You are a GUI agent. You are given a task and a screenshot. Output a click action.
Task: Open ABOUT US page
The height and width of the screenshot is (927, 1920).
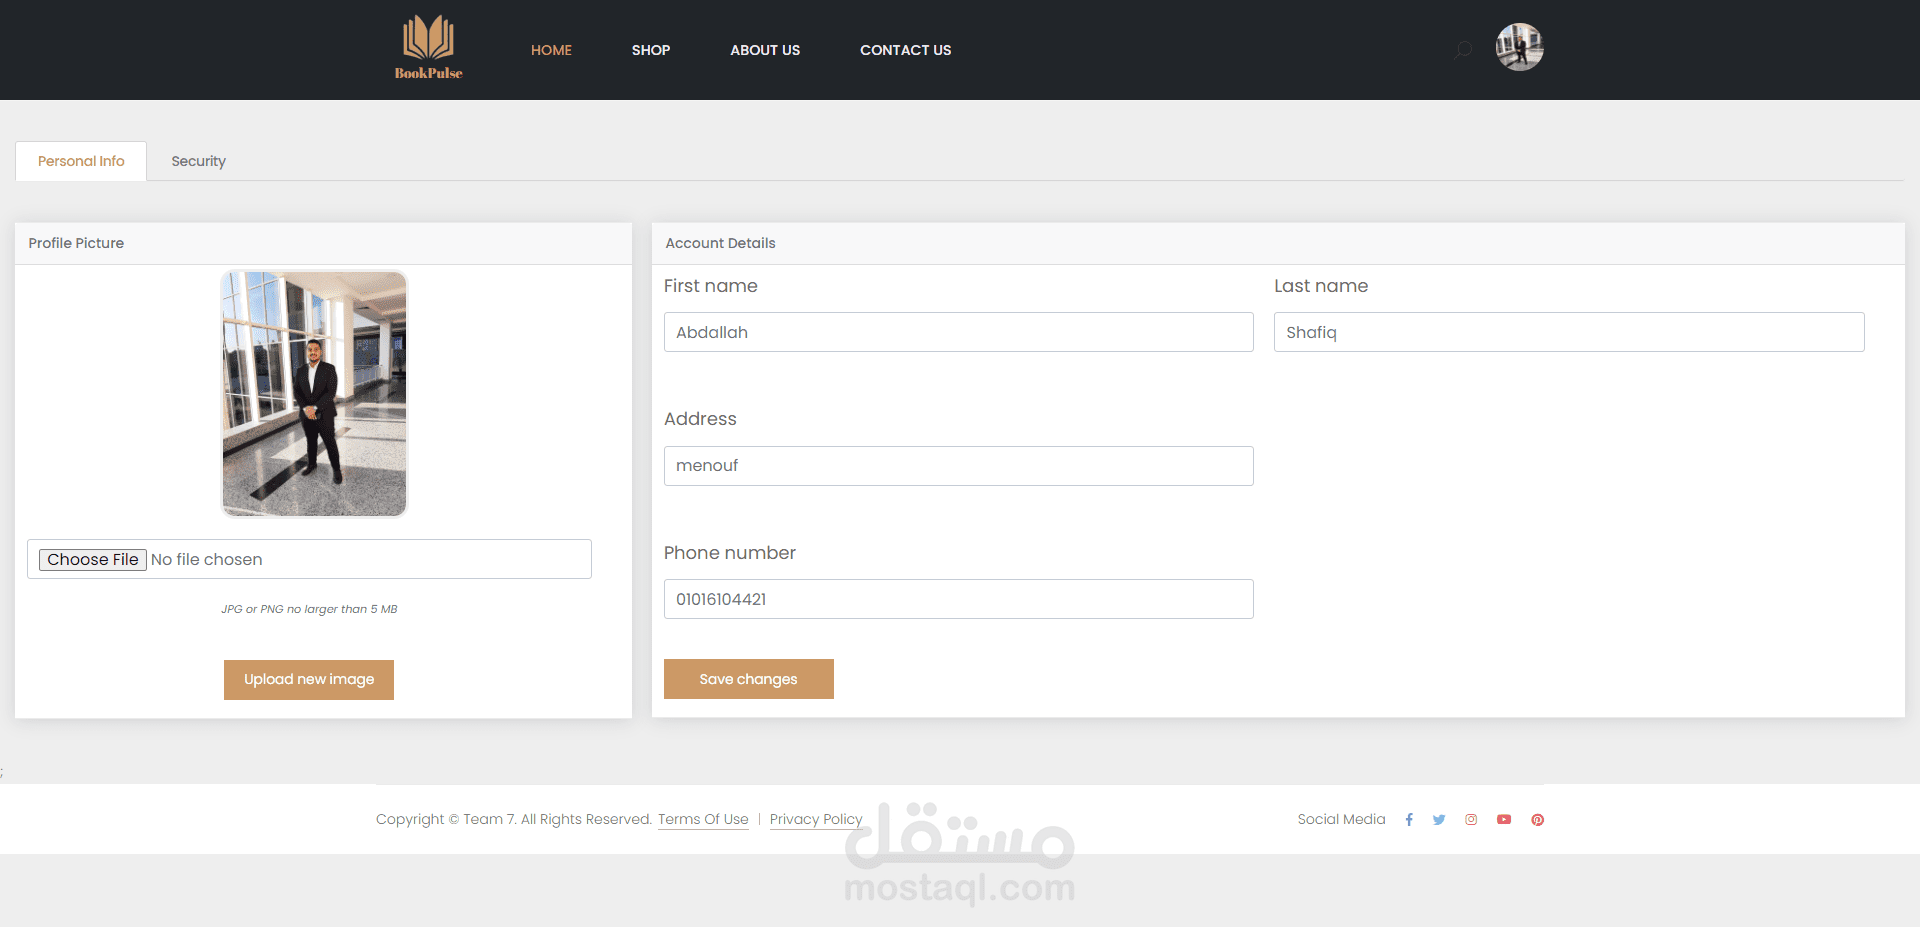pos(765,50)
